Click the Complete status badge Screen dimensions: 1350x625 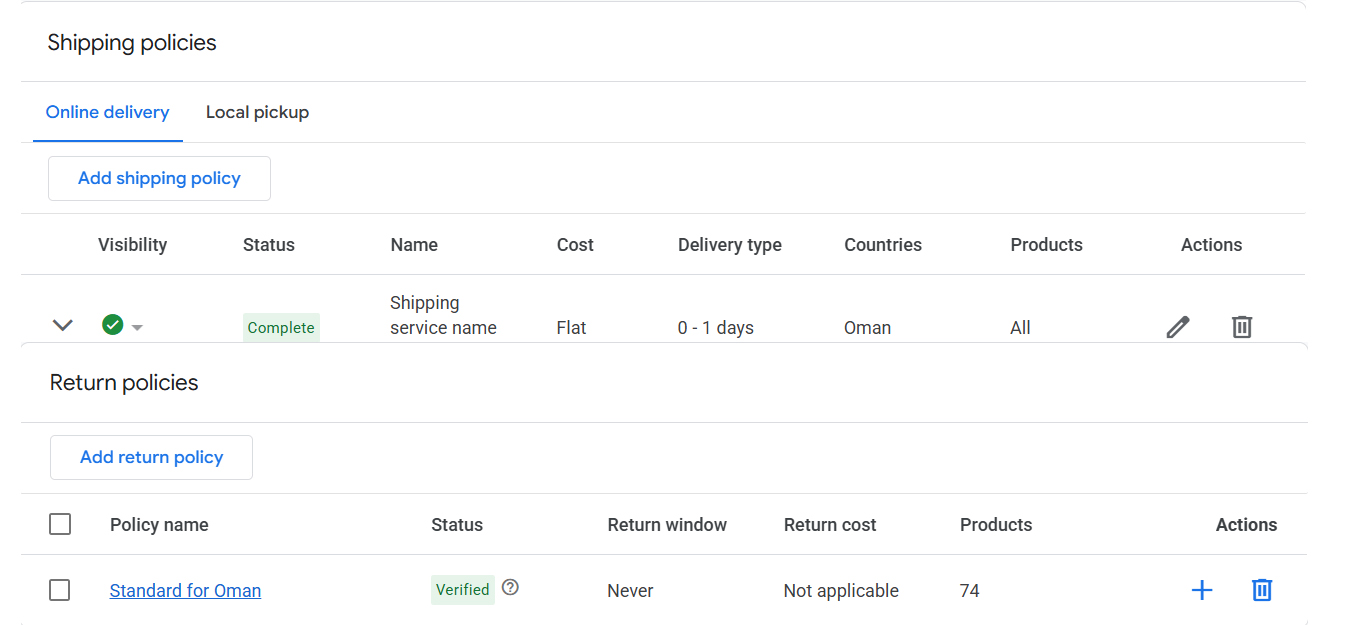point(281,328)
